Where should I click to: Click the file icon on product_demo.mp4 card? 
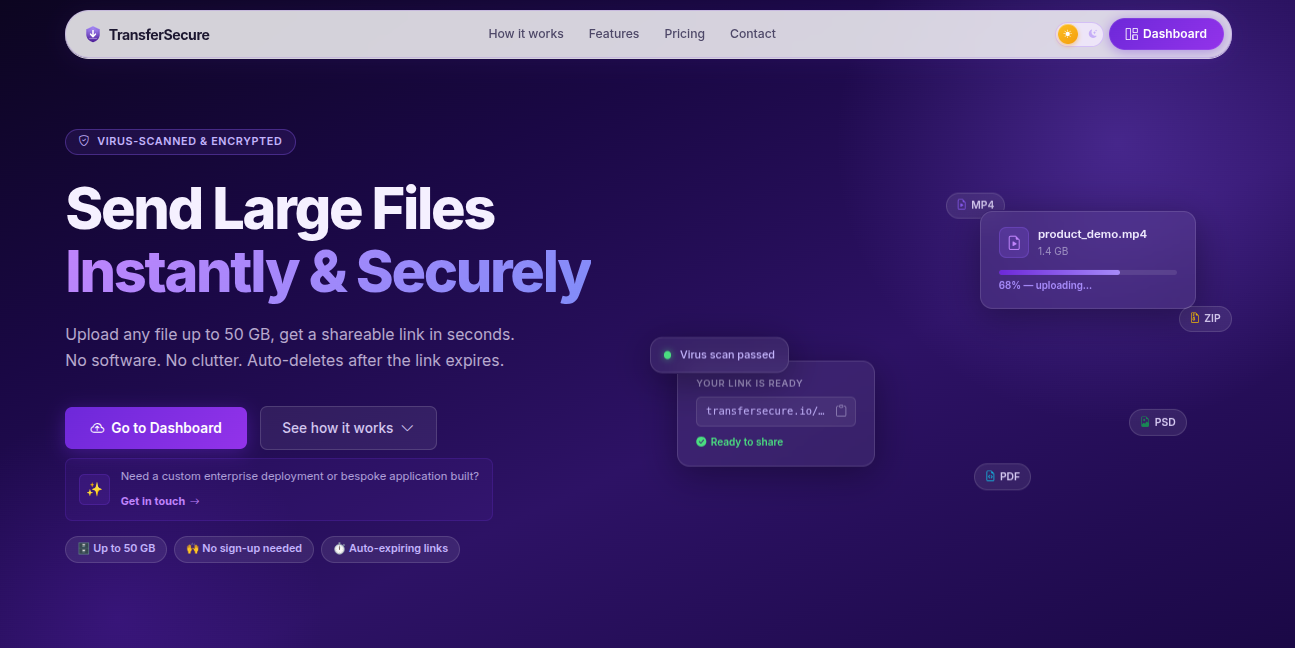pyautogui.click(x=1013, y=242)
